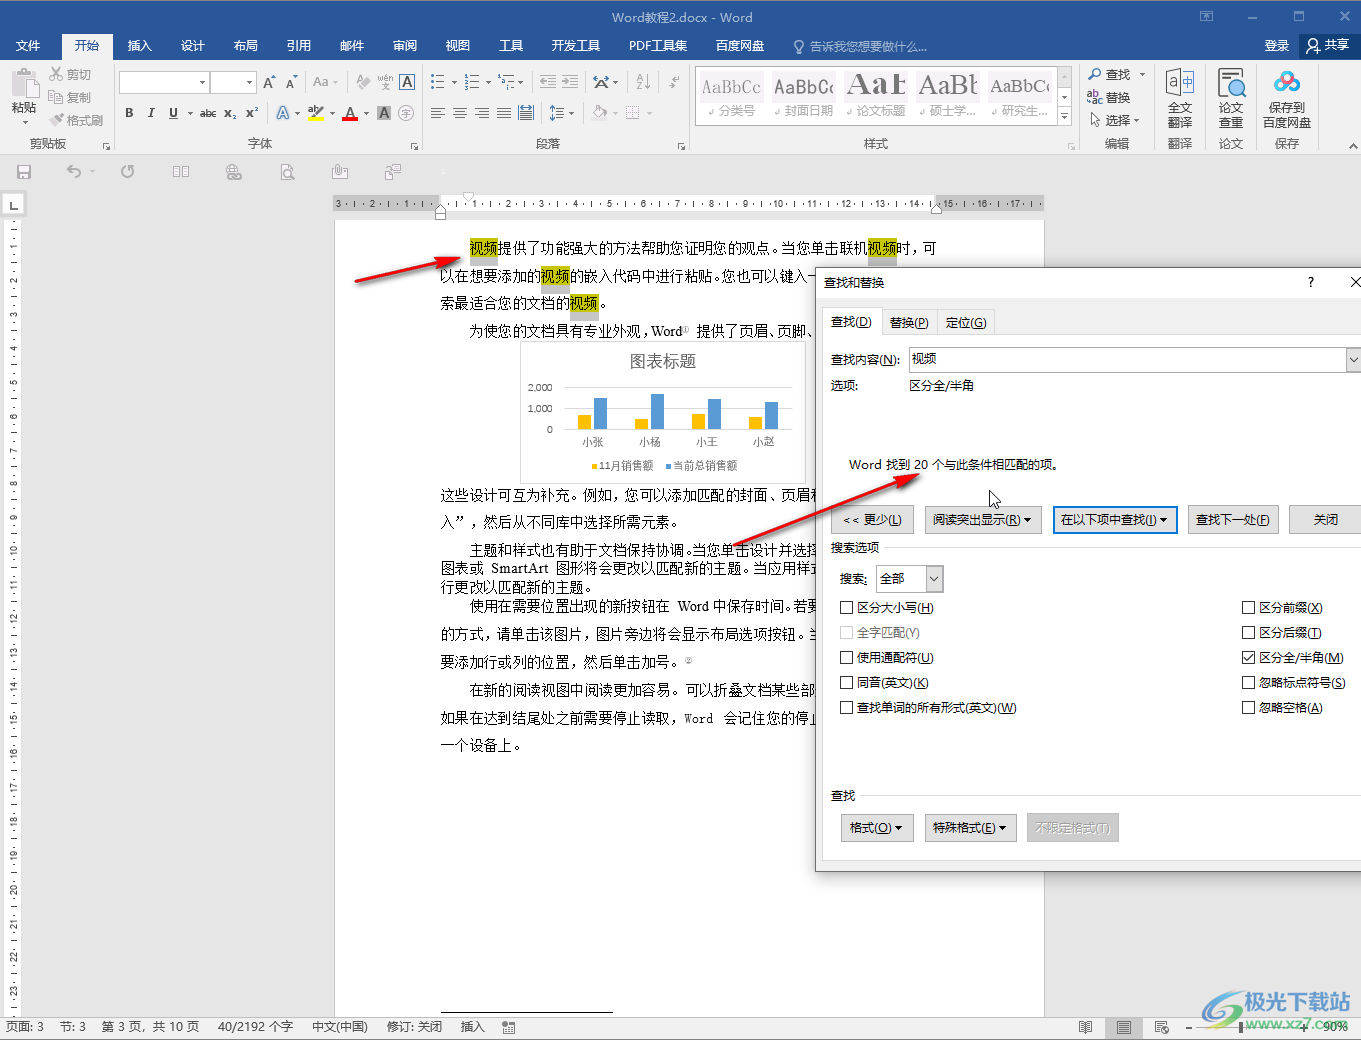Viewport: 1361px width, 1040px height.
Task: Open 阅读突出显示 dropdown button
Action: pyautogui.click(x=983, y=520)
